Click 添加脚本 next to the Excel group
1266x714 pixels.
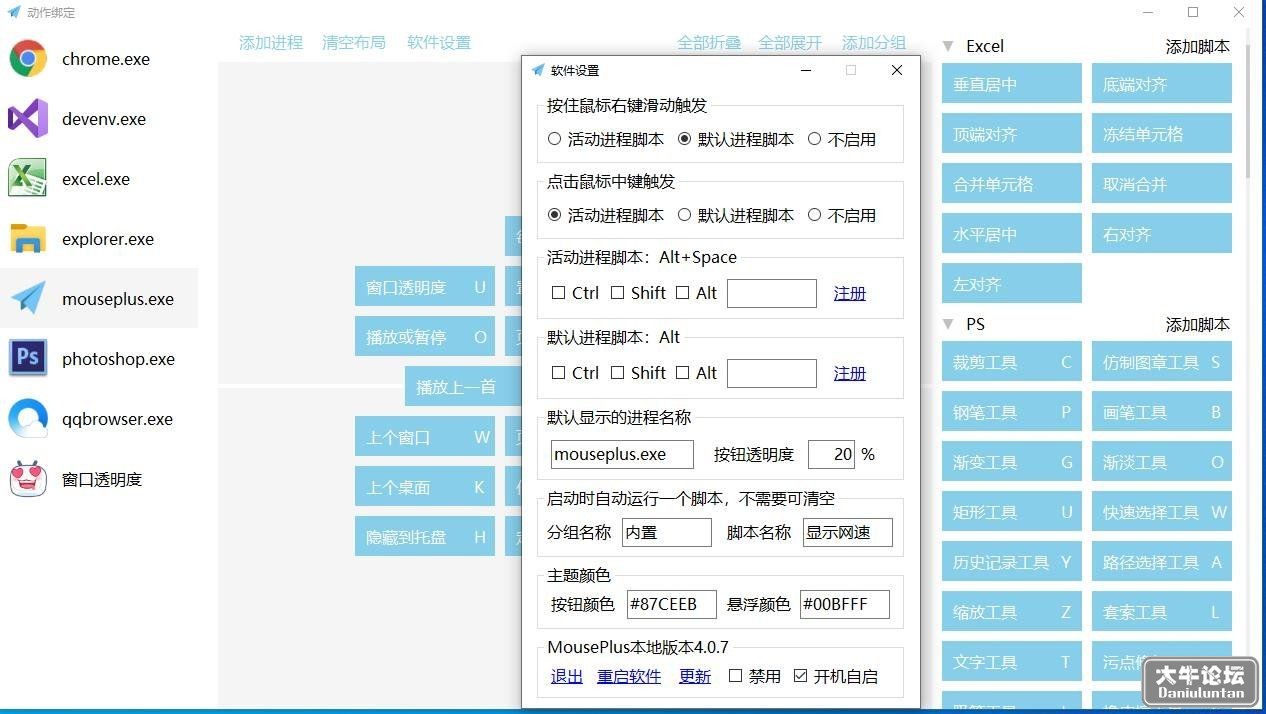tap(1198, 46)
